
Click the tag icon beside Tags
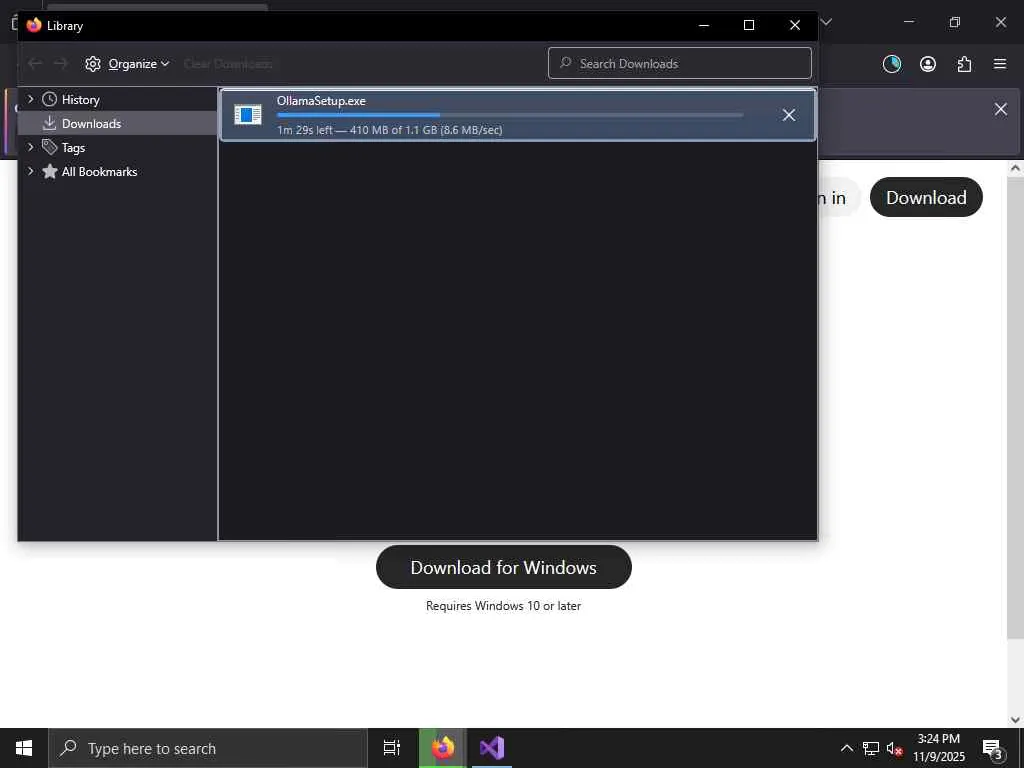point(50,147)
